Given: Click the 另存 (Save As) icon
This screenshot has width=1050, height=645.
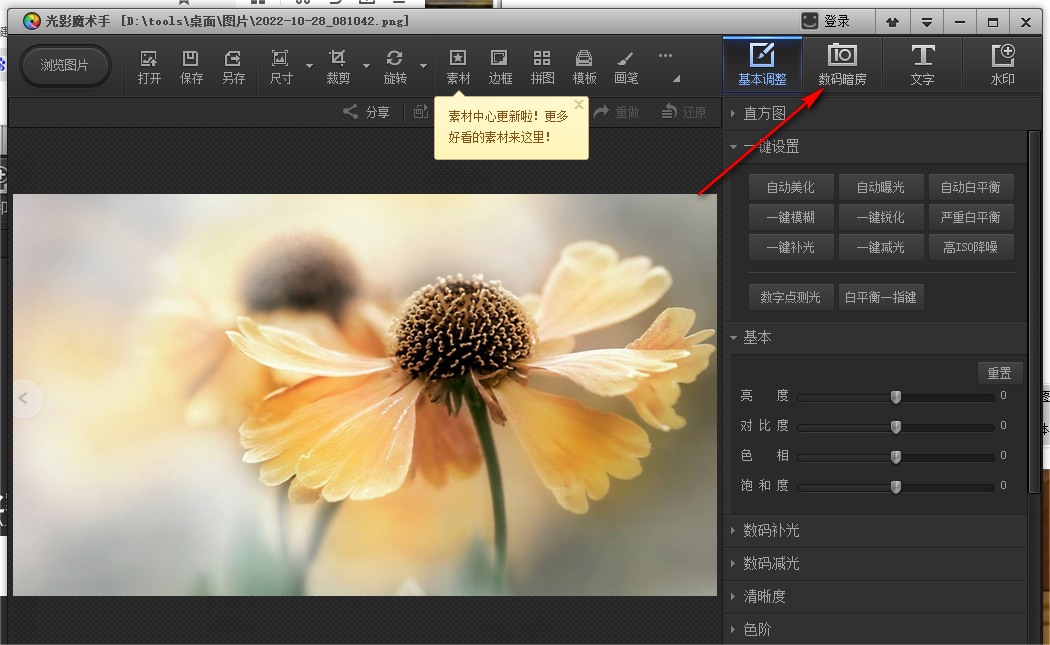Looking at the screenshot, I should 233,66.
